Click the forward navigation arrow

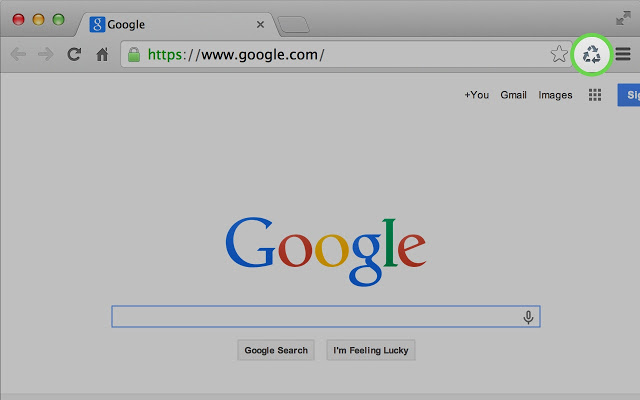(x=46, y=54)
